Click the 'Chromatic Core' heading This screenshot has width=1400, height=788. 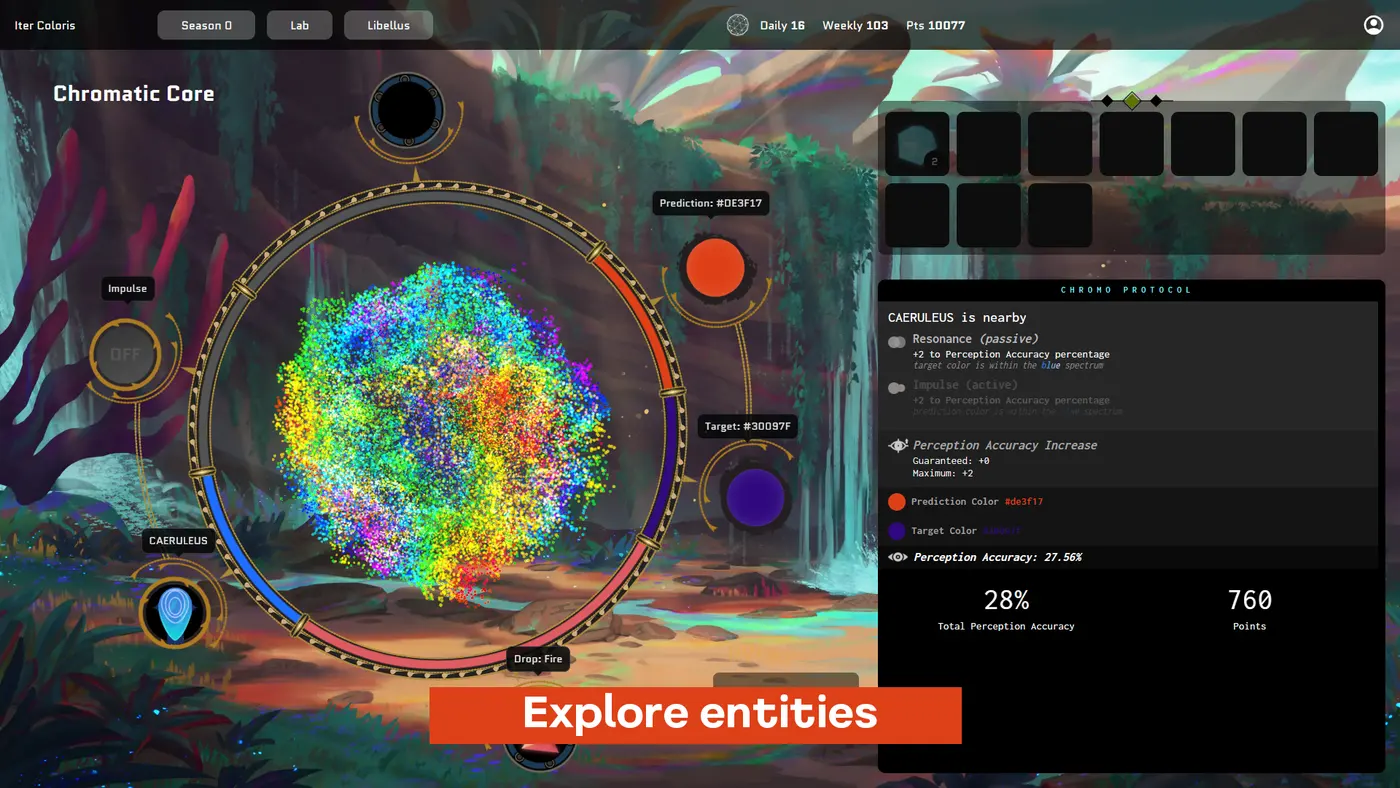(x=133, y=94)
